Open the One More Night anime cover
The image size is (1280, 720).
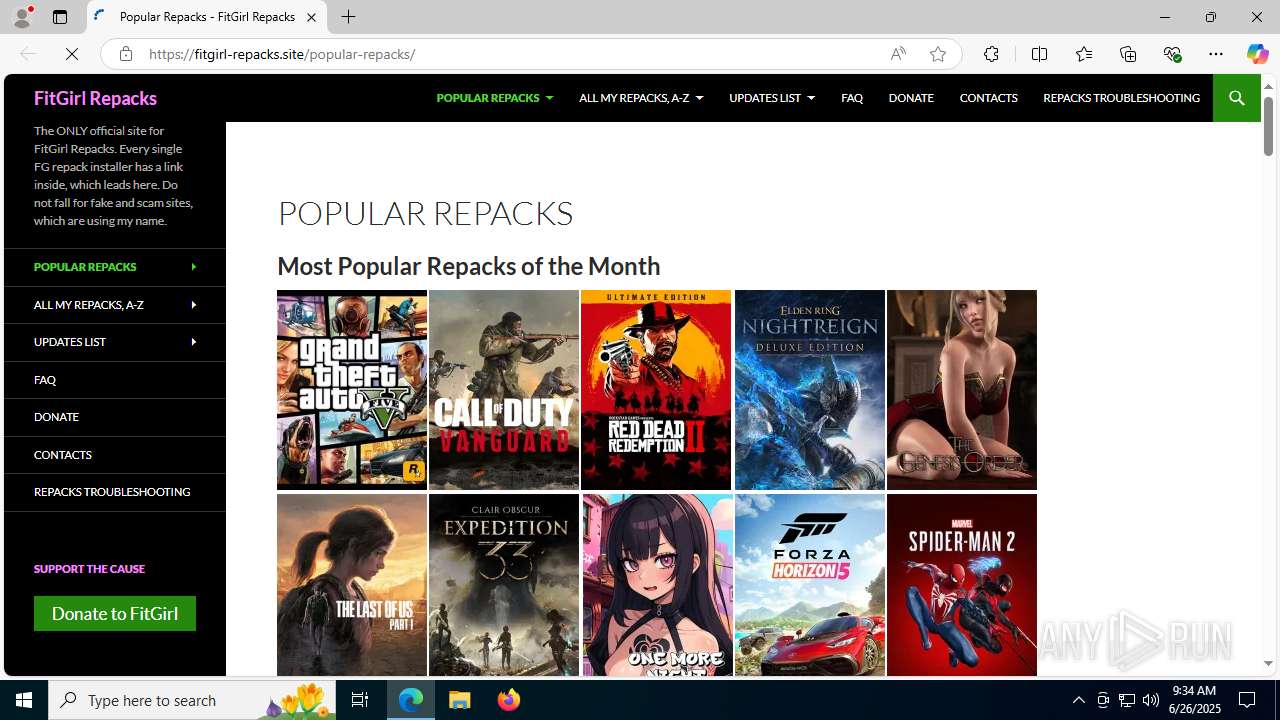tap(658, 585)
